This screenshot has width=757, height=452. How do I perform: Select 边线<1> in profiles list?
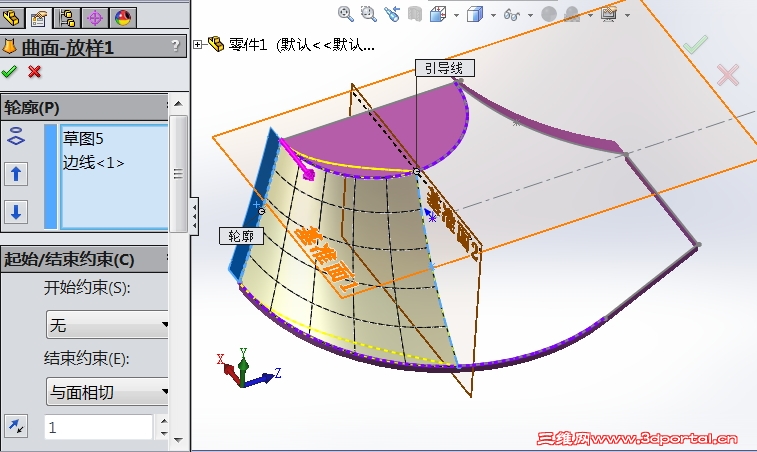point(93,163)
